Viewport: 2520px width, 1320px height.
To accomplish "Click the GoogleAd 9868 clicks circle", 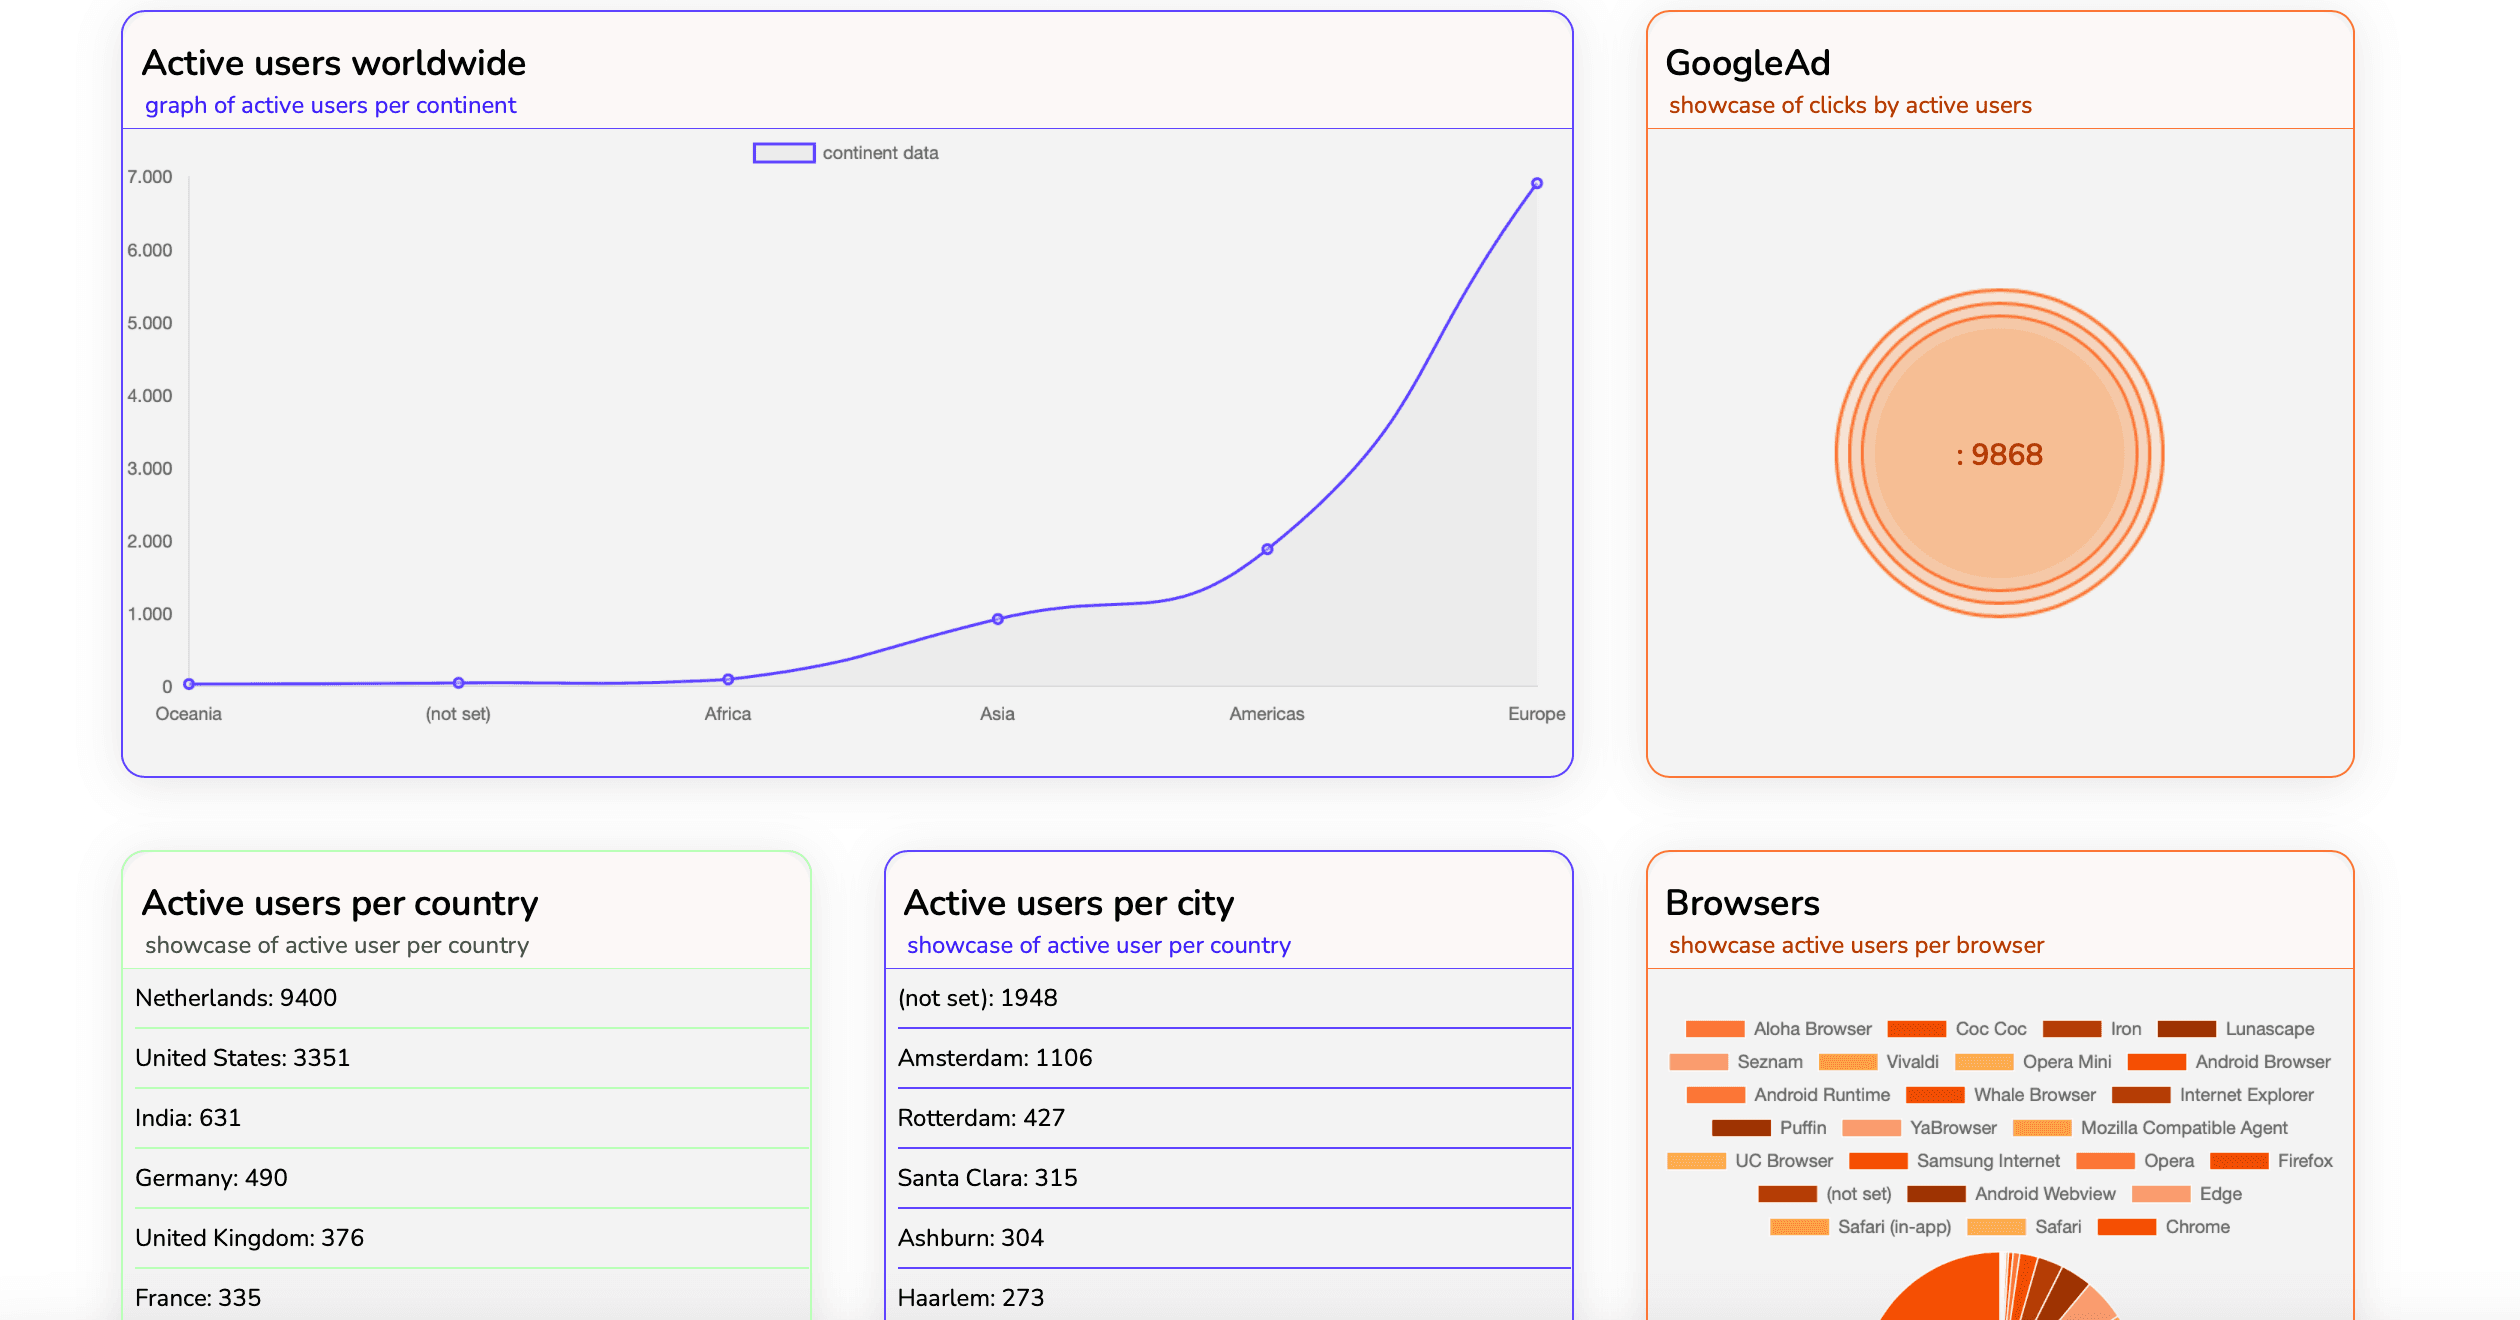I will (1999, 454).
